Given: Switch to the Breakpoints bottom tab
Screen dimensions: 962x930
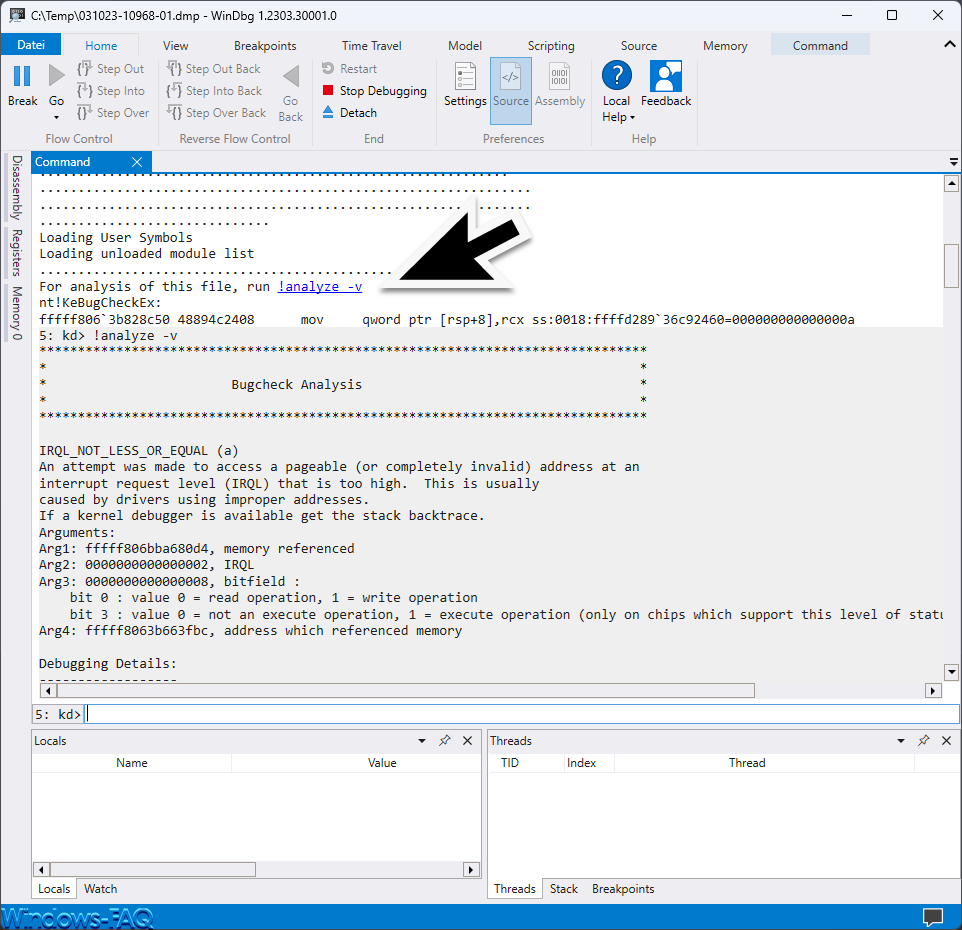Looking at the screenshot, I should point(623,889).
